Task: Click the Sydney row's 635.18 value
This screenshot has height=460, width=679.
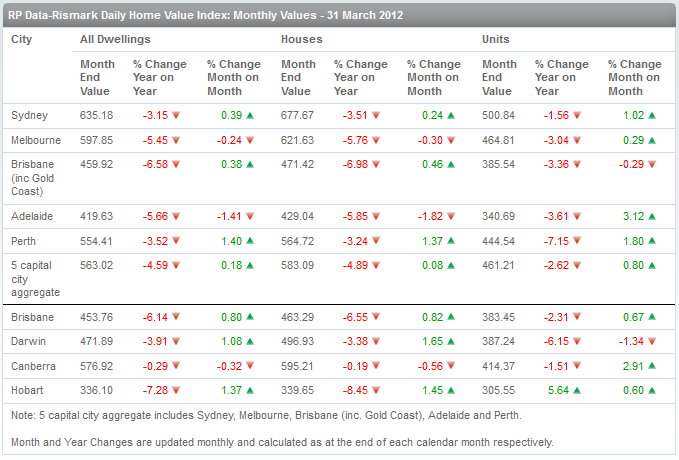Action: click(x=98, y=116)
